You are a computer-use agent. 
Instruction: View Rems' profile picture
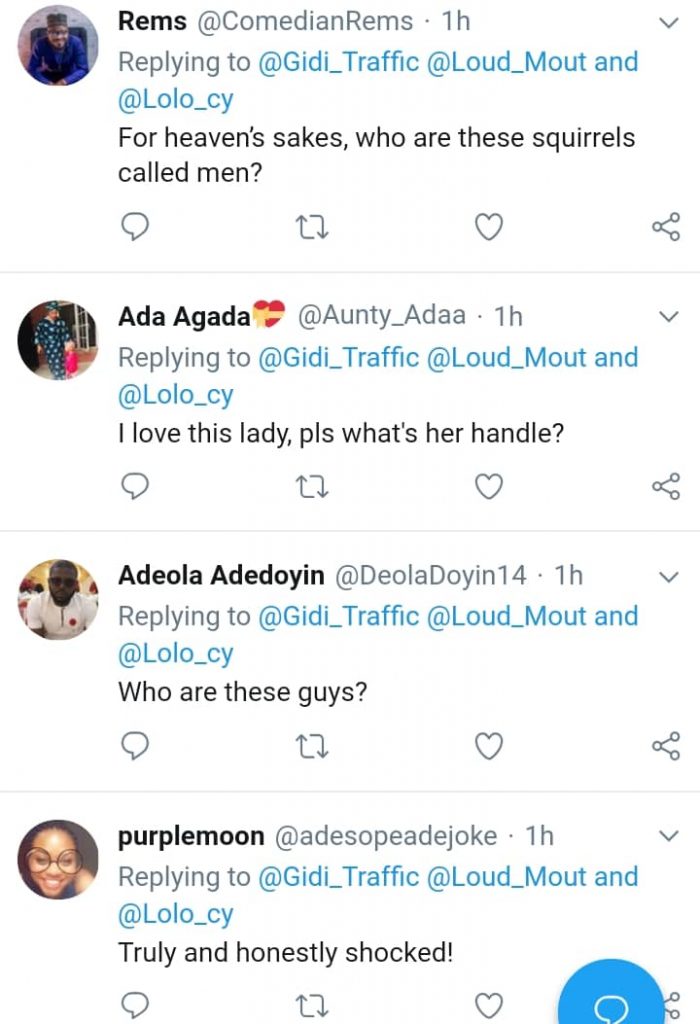[58, 45]
